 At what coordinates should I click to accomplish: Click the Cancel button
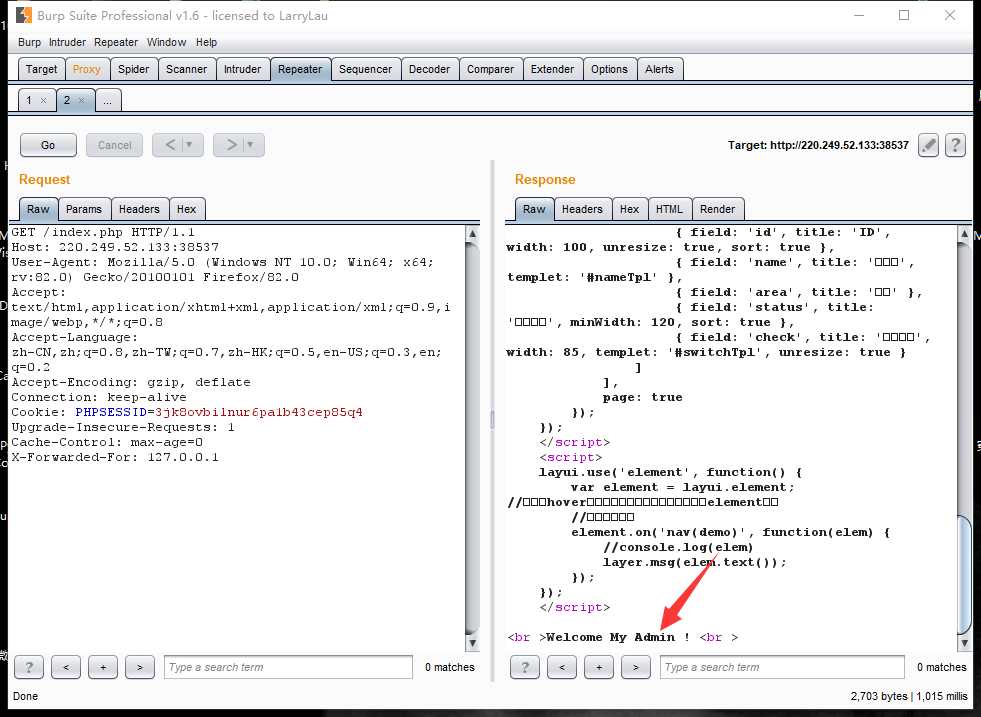pos(114,145)
